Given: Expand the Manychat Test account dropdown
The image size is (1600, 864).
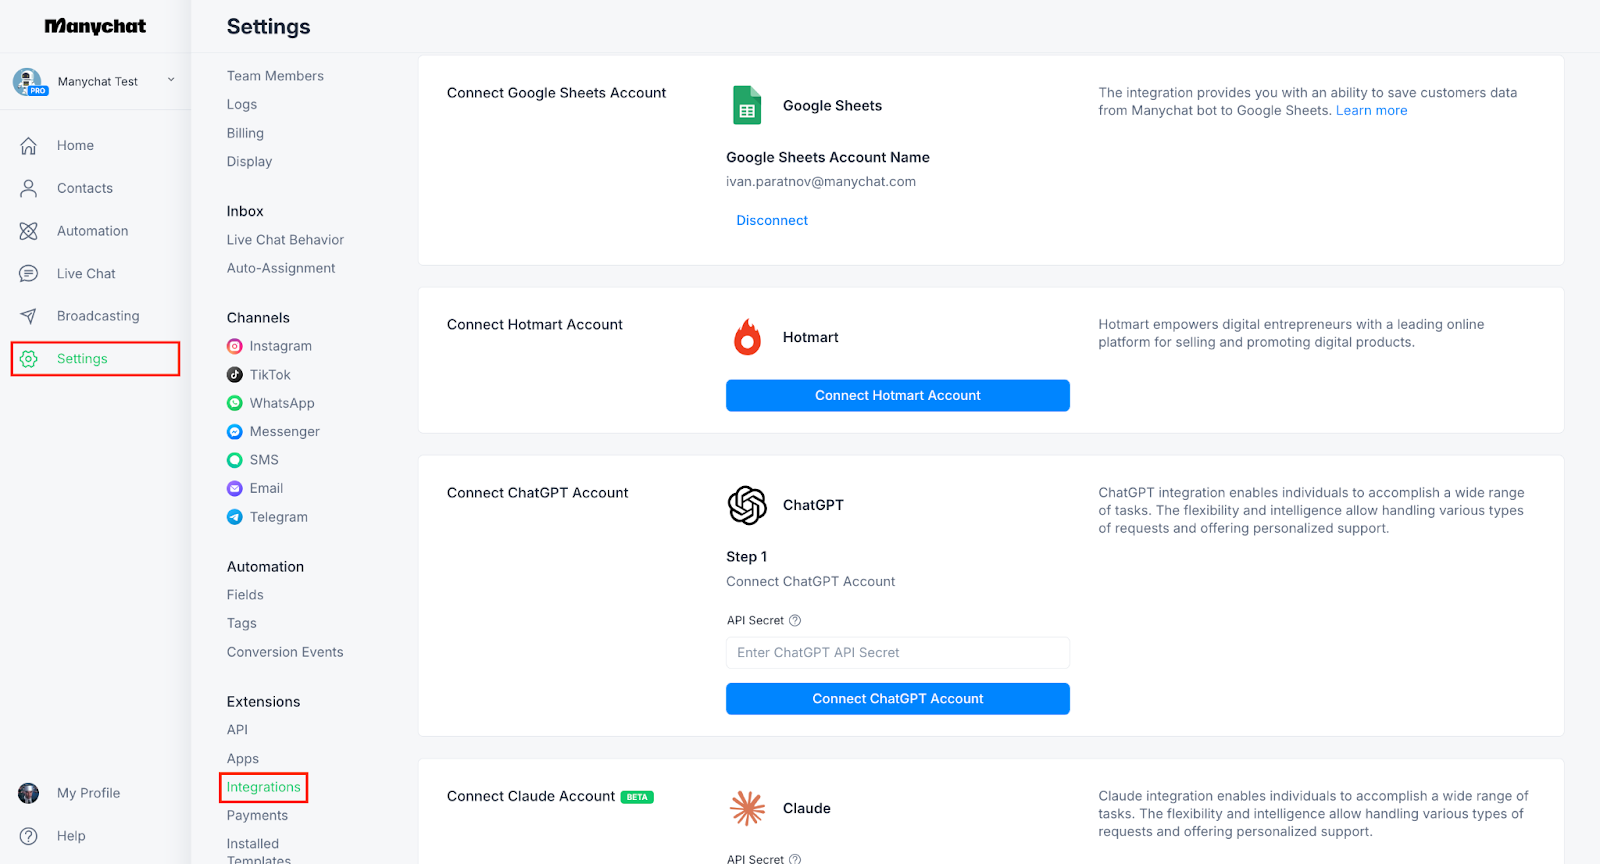Looking at the screenshot, I should click(x=171, y=81).
